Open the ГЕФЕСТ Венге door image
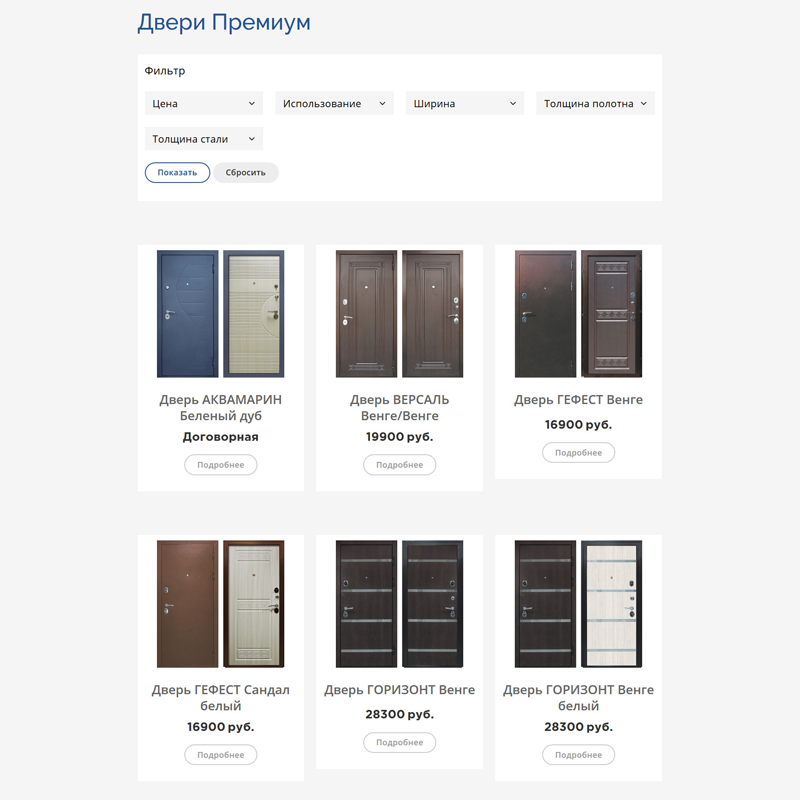Image resolution: width=800 pixels, height=800 pixels. tap(578, 314)
